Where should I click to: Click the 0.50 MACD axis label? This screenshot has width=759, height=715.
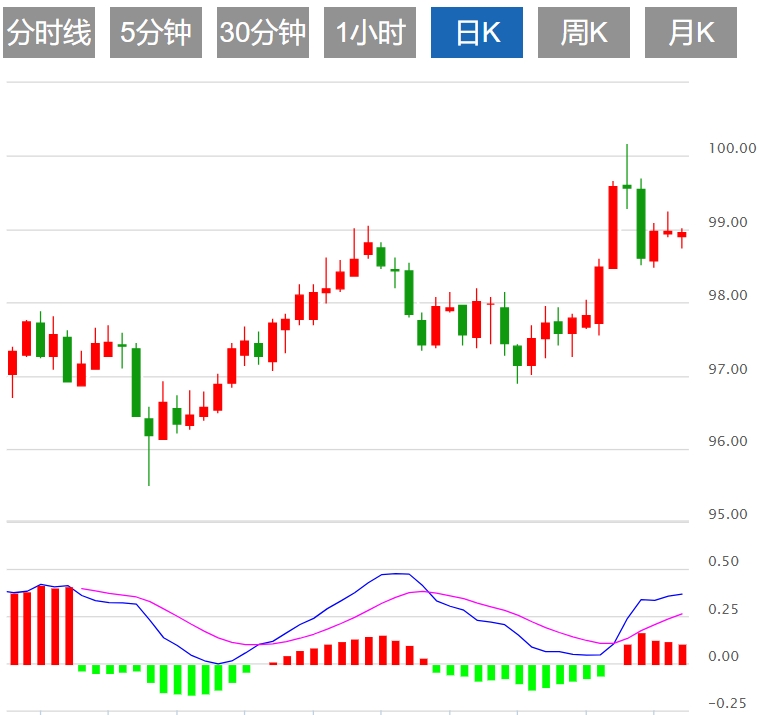pos(723,562)
